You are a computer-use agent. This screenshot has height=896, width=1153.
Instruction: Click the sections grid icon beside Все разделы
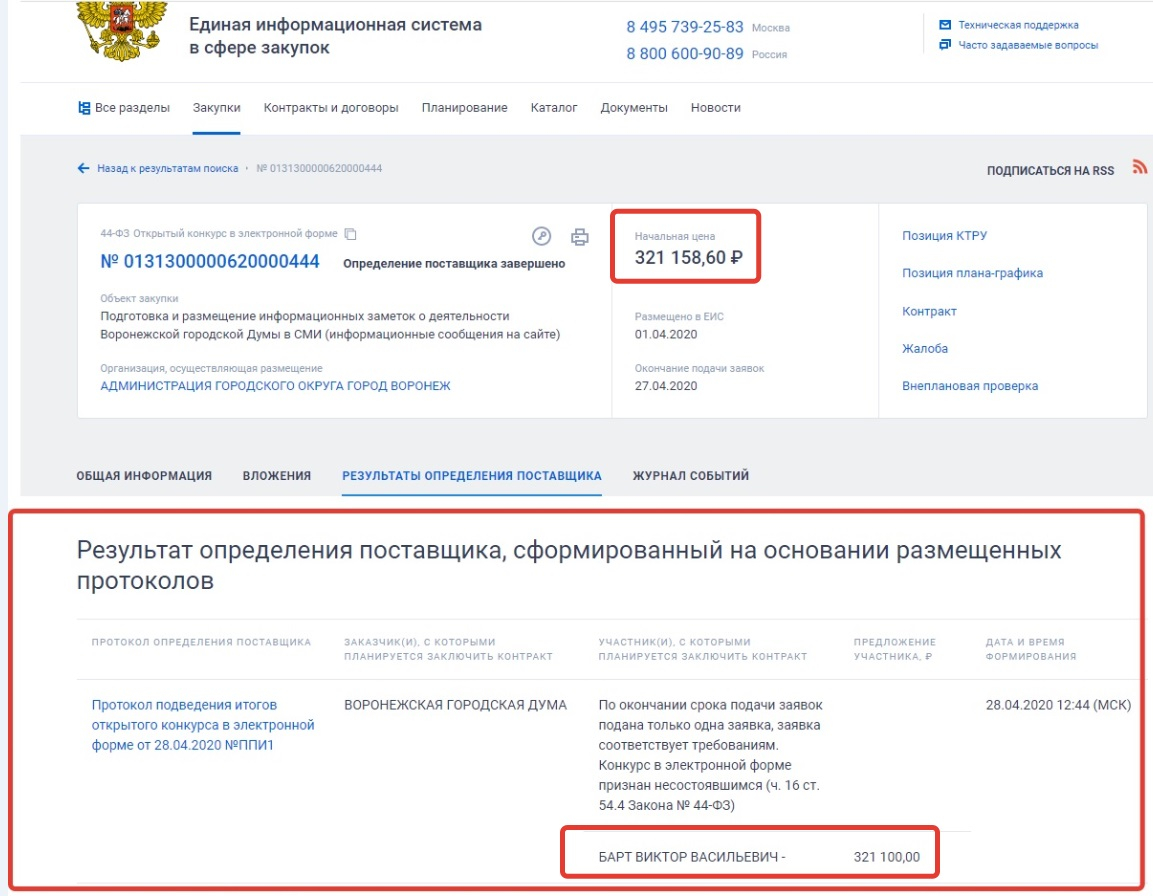click(85, 107)
